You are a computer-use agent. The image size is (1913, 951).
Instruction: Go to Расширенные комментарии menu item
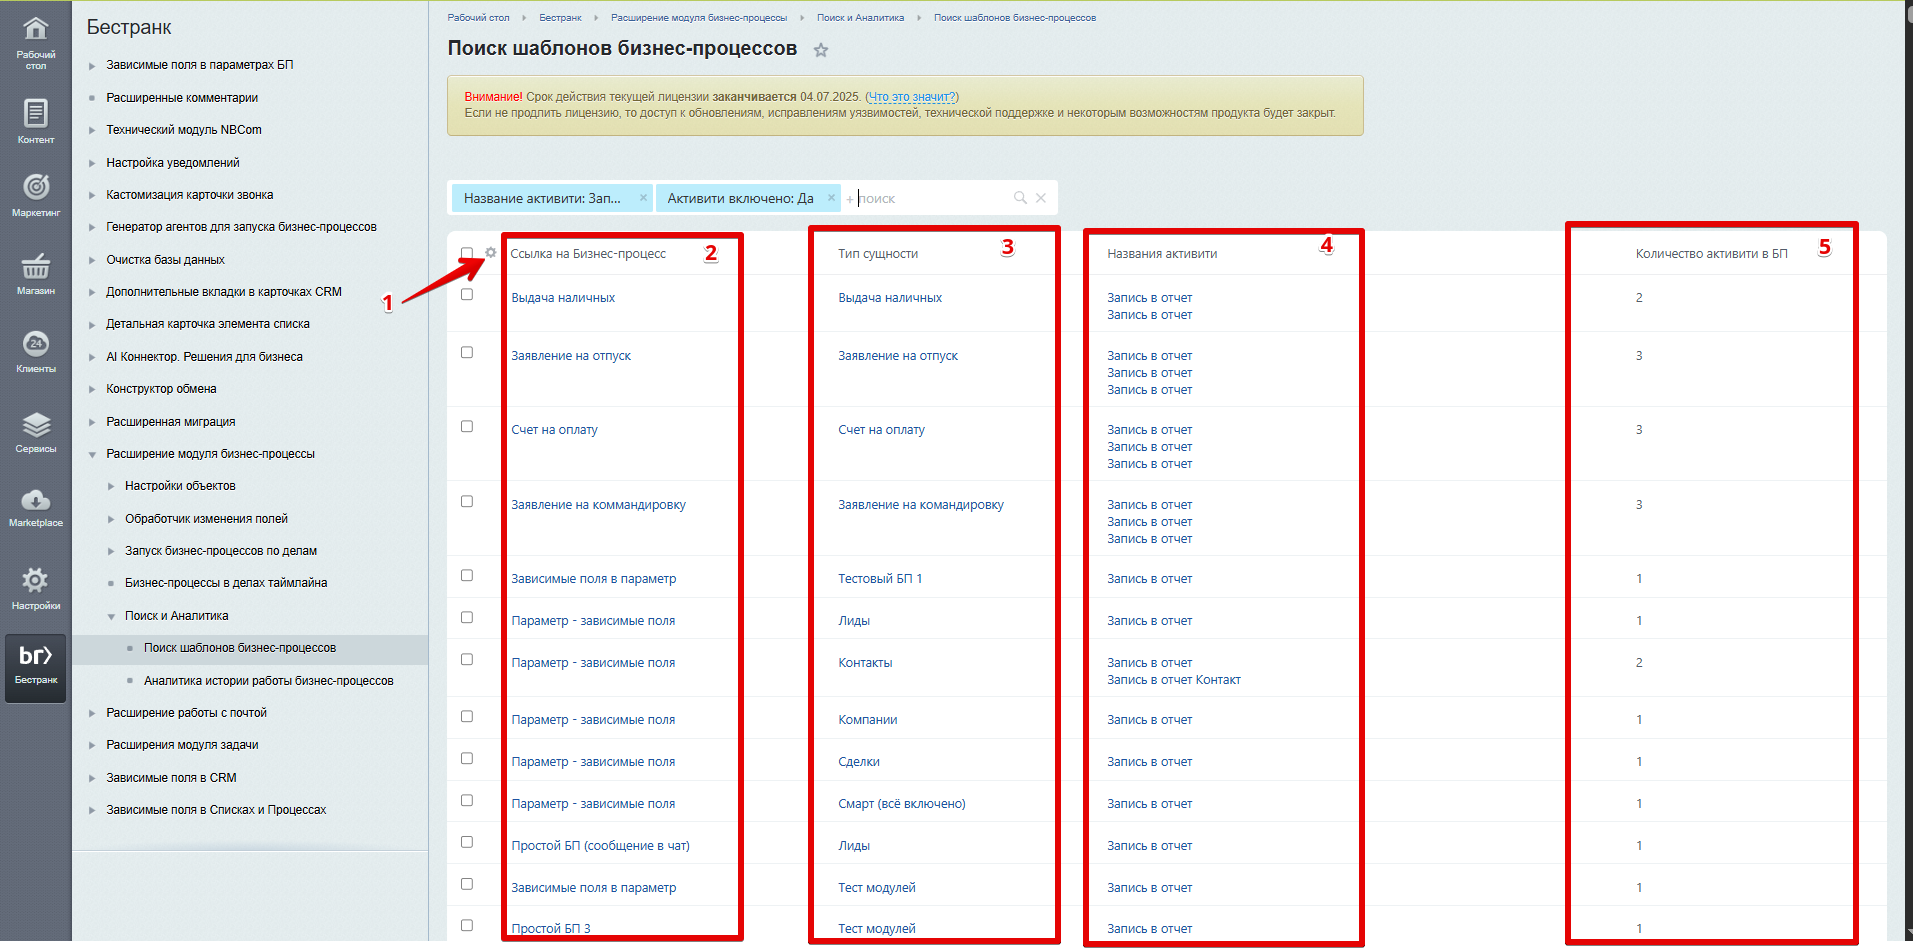click(x=182, y=98)
